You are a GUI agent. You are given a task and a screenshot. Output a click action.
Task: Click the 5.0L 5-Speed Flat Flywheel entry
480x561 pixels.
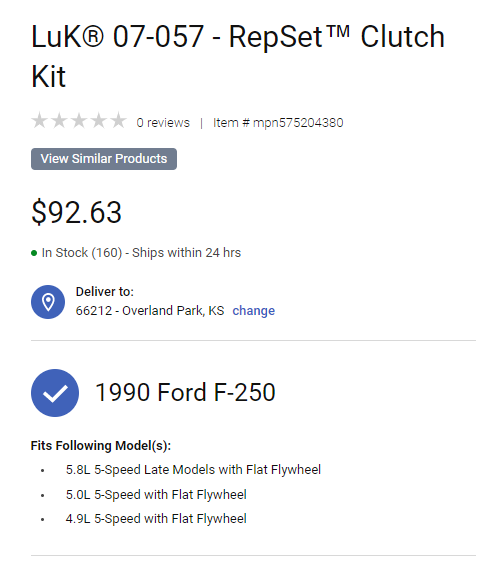click(156, 495)
